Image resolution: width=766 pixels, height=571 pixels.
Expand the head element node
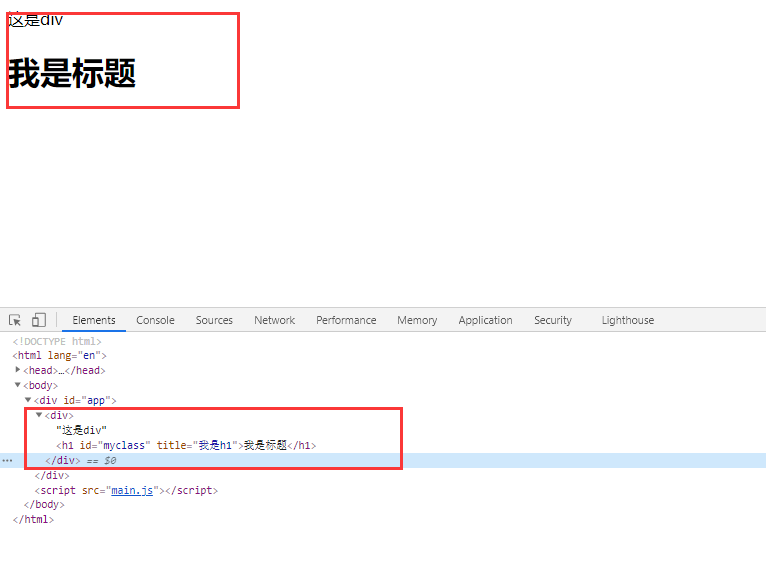click(18, 370)
